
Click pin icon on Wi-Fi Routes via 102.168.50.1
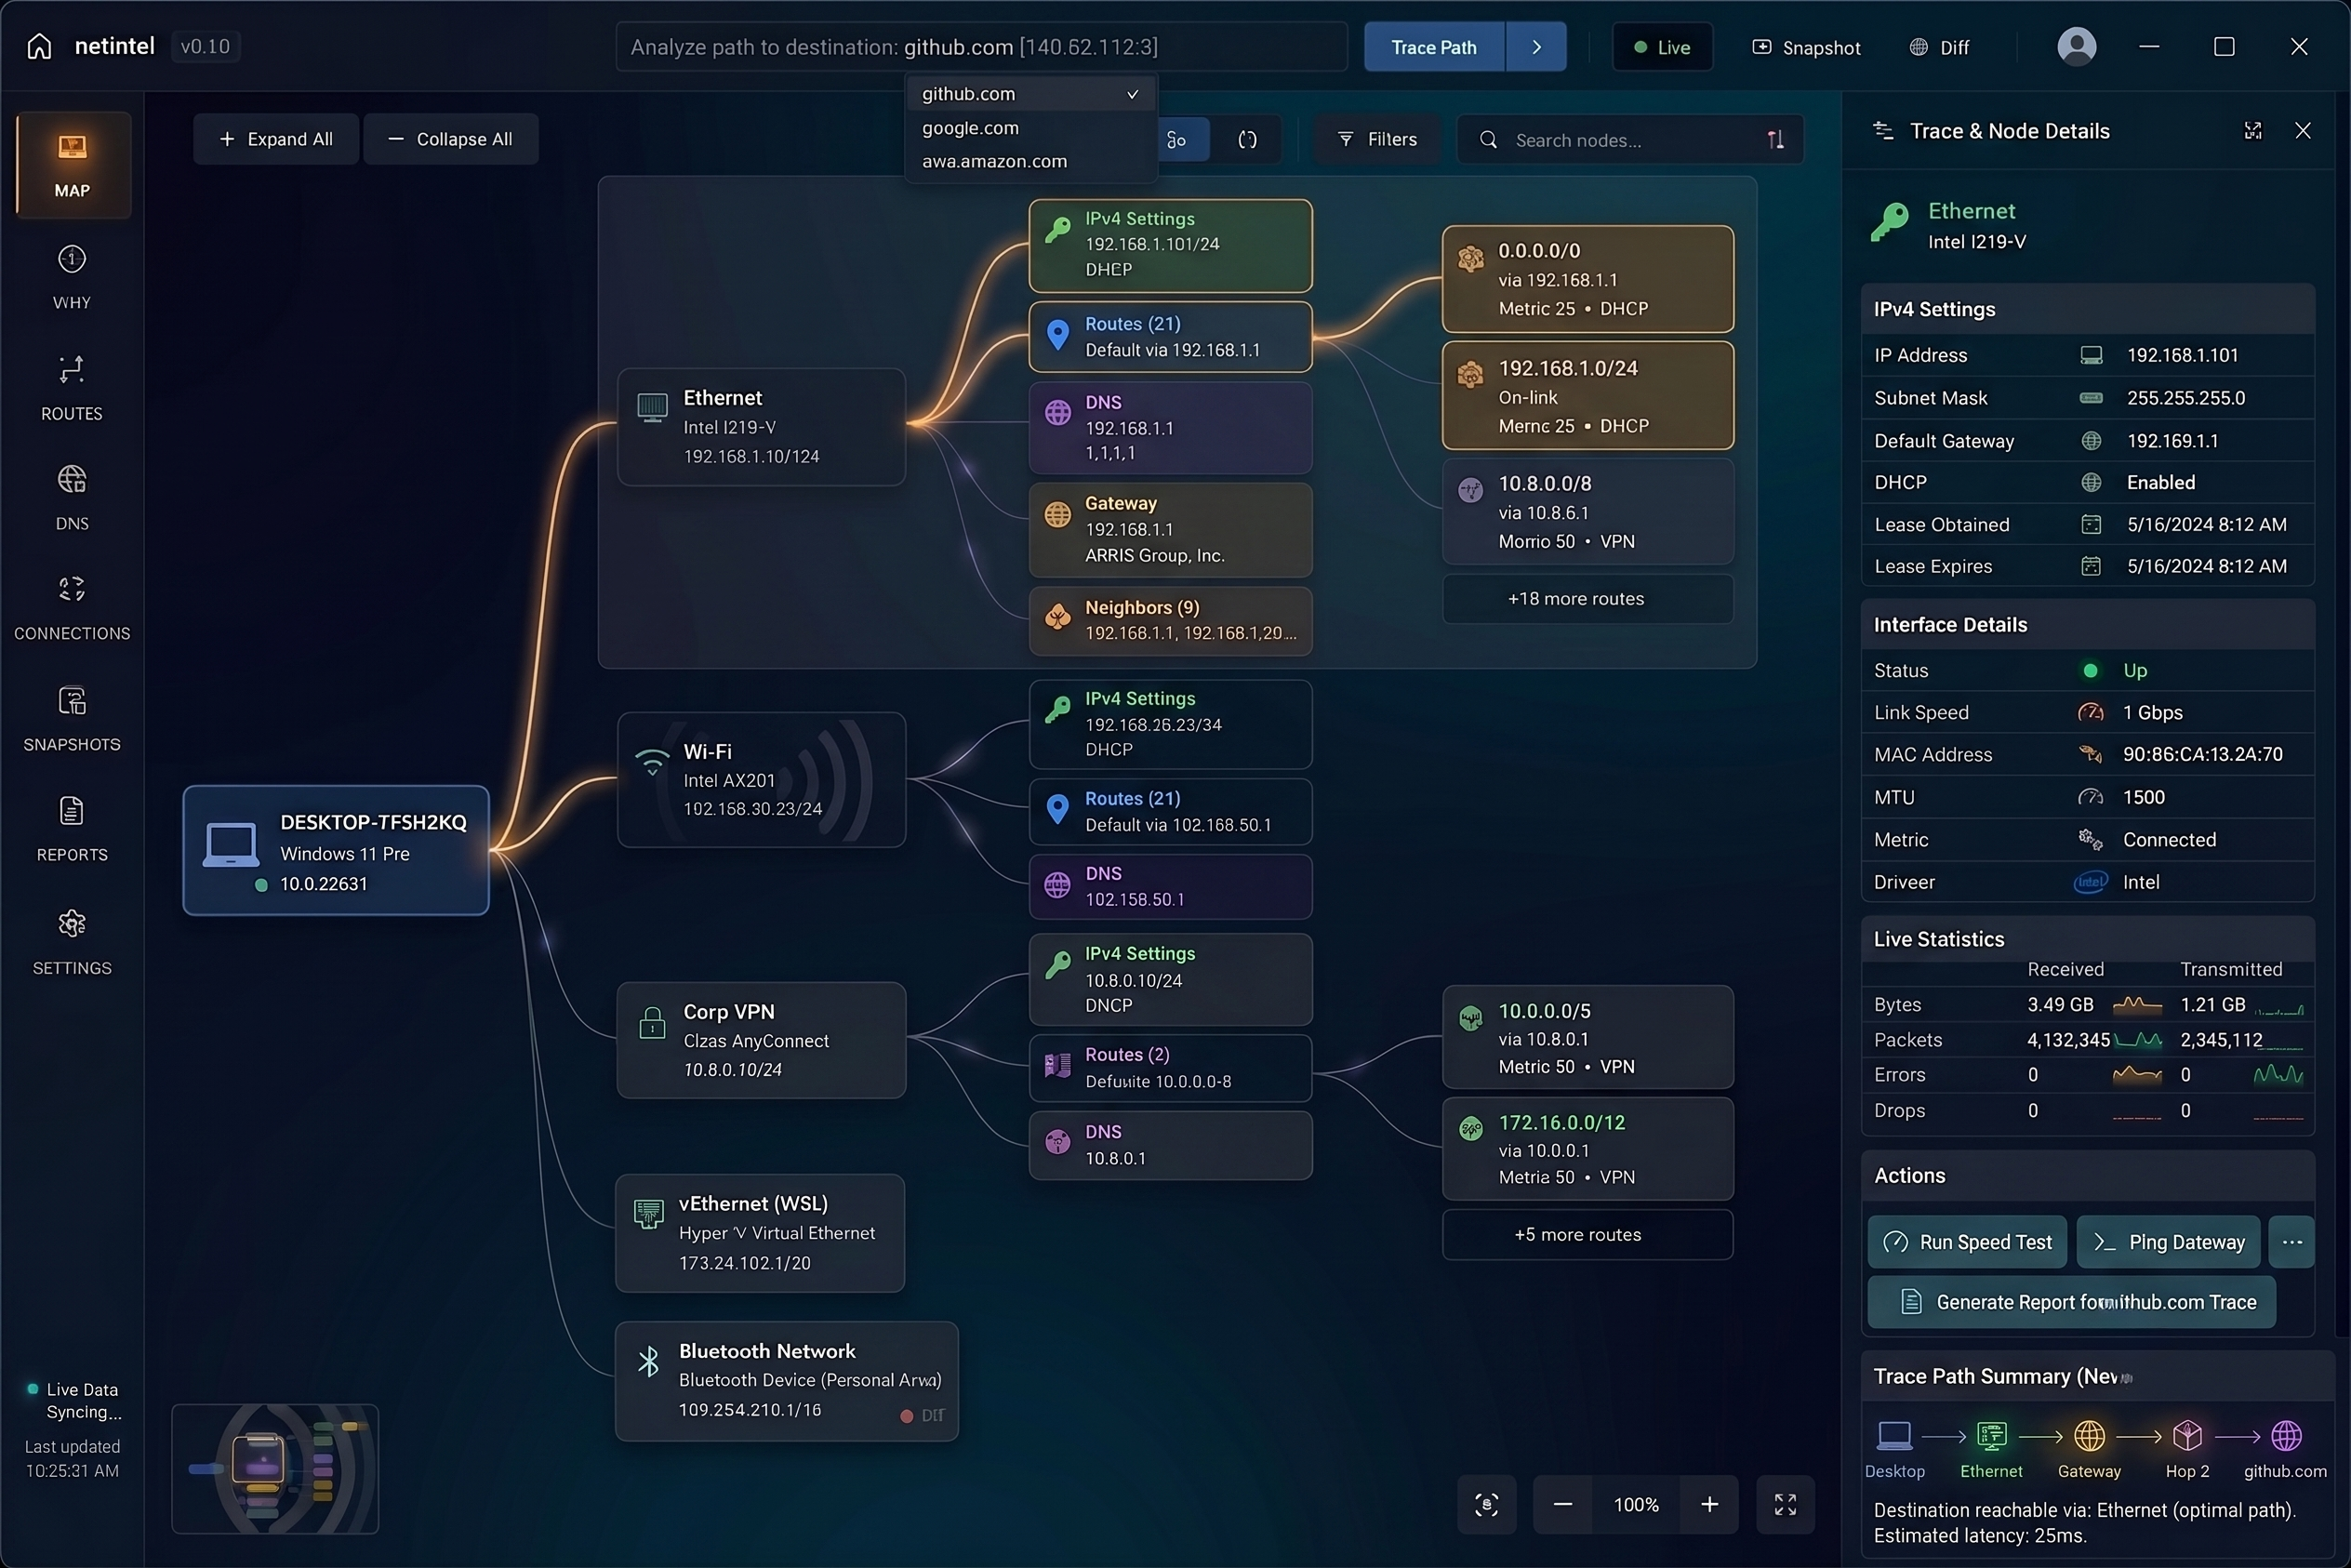pos(1058,809)
